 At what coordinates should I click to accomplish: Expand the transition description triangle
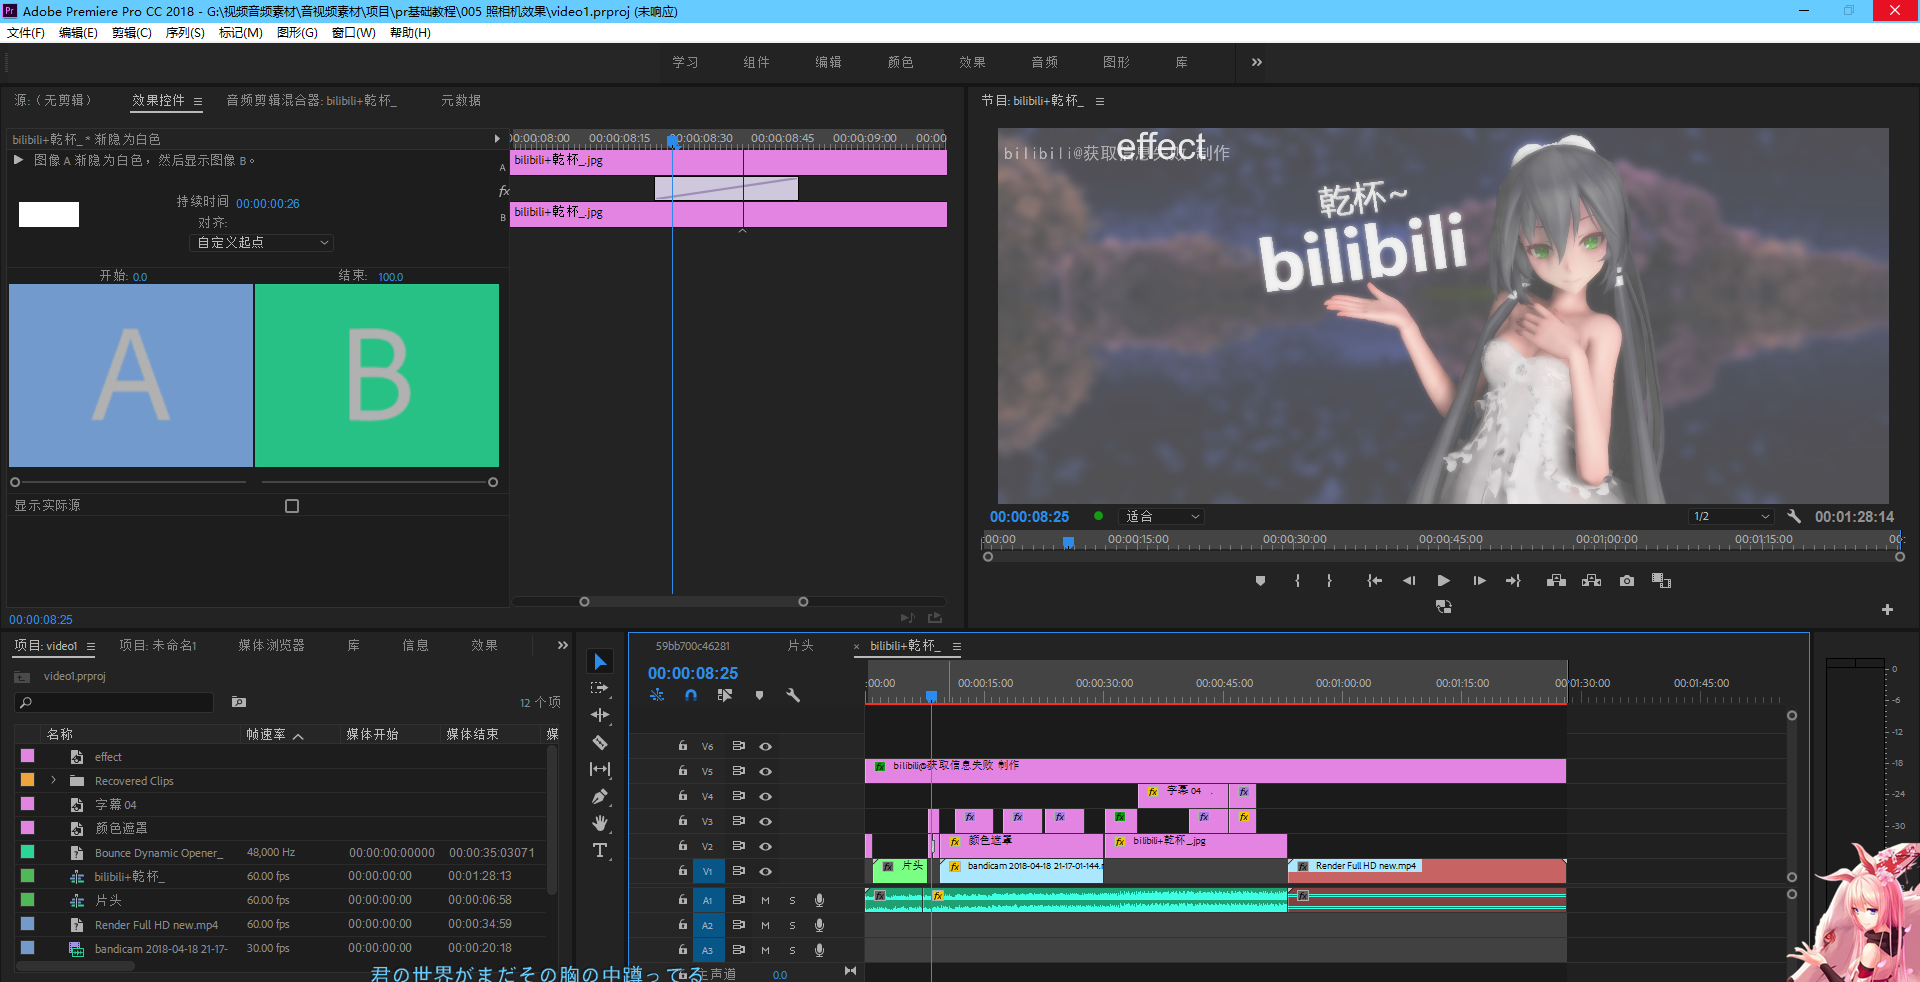tap(18, 159)
